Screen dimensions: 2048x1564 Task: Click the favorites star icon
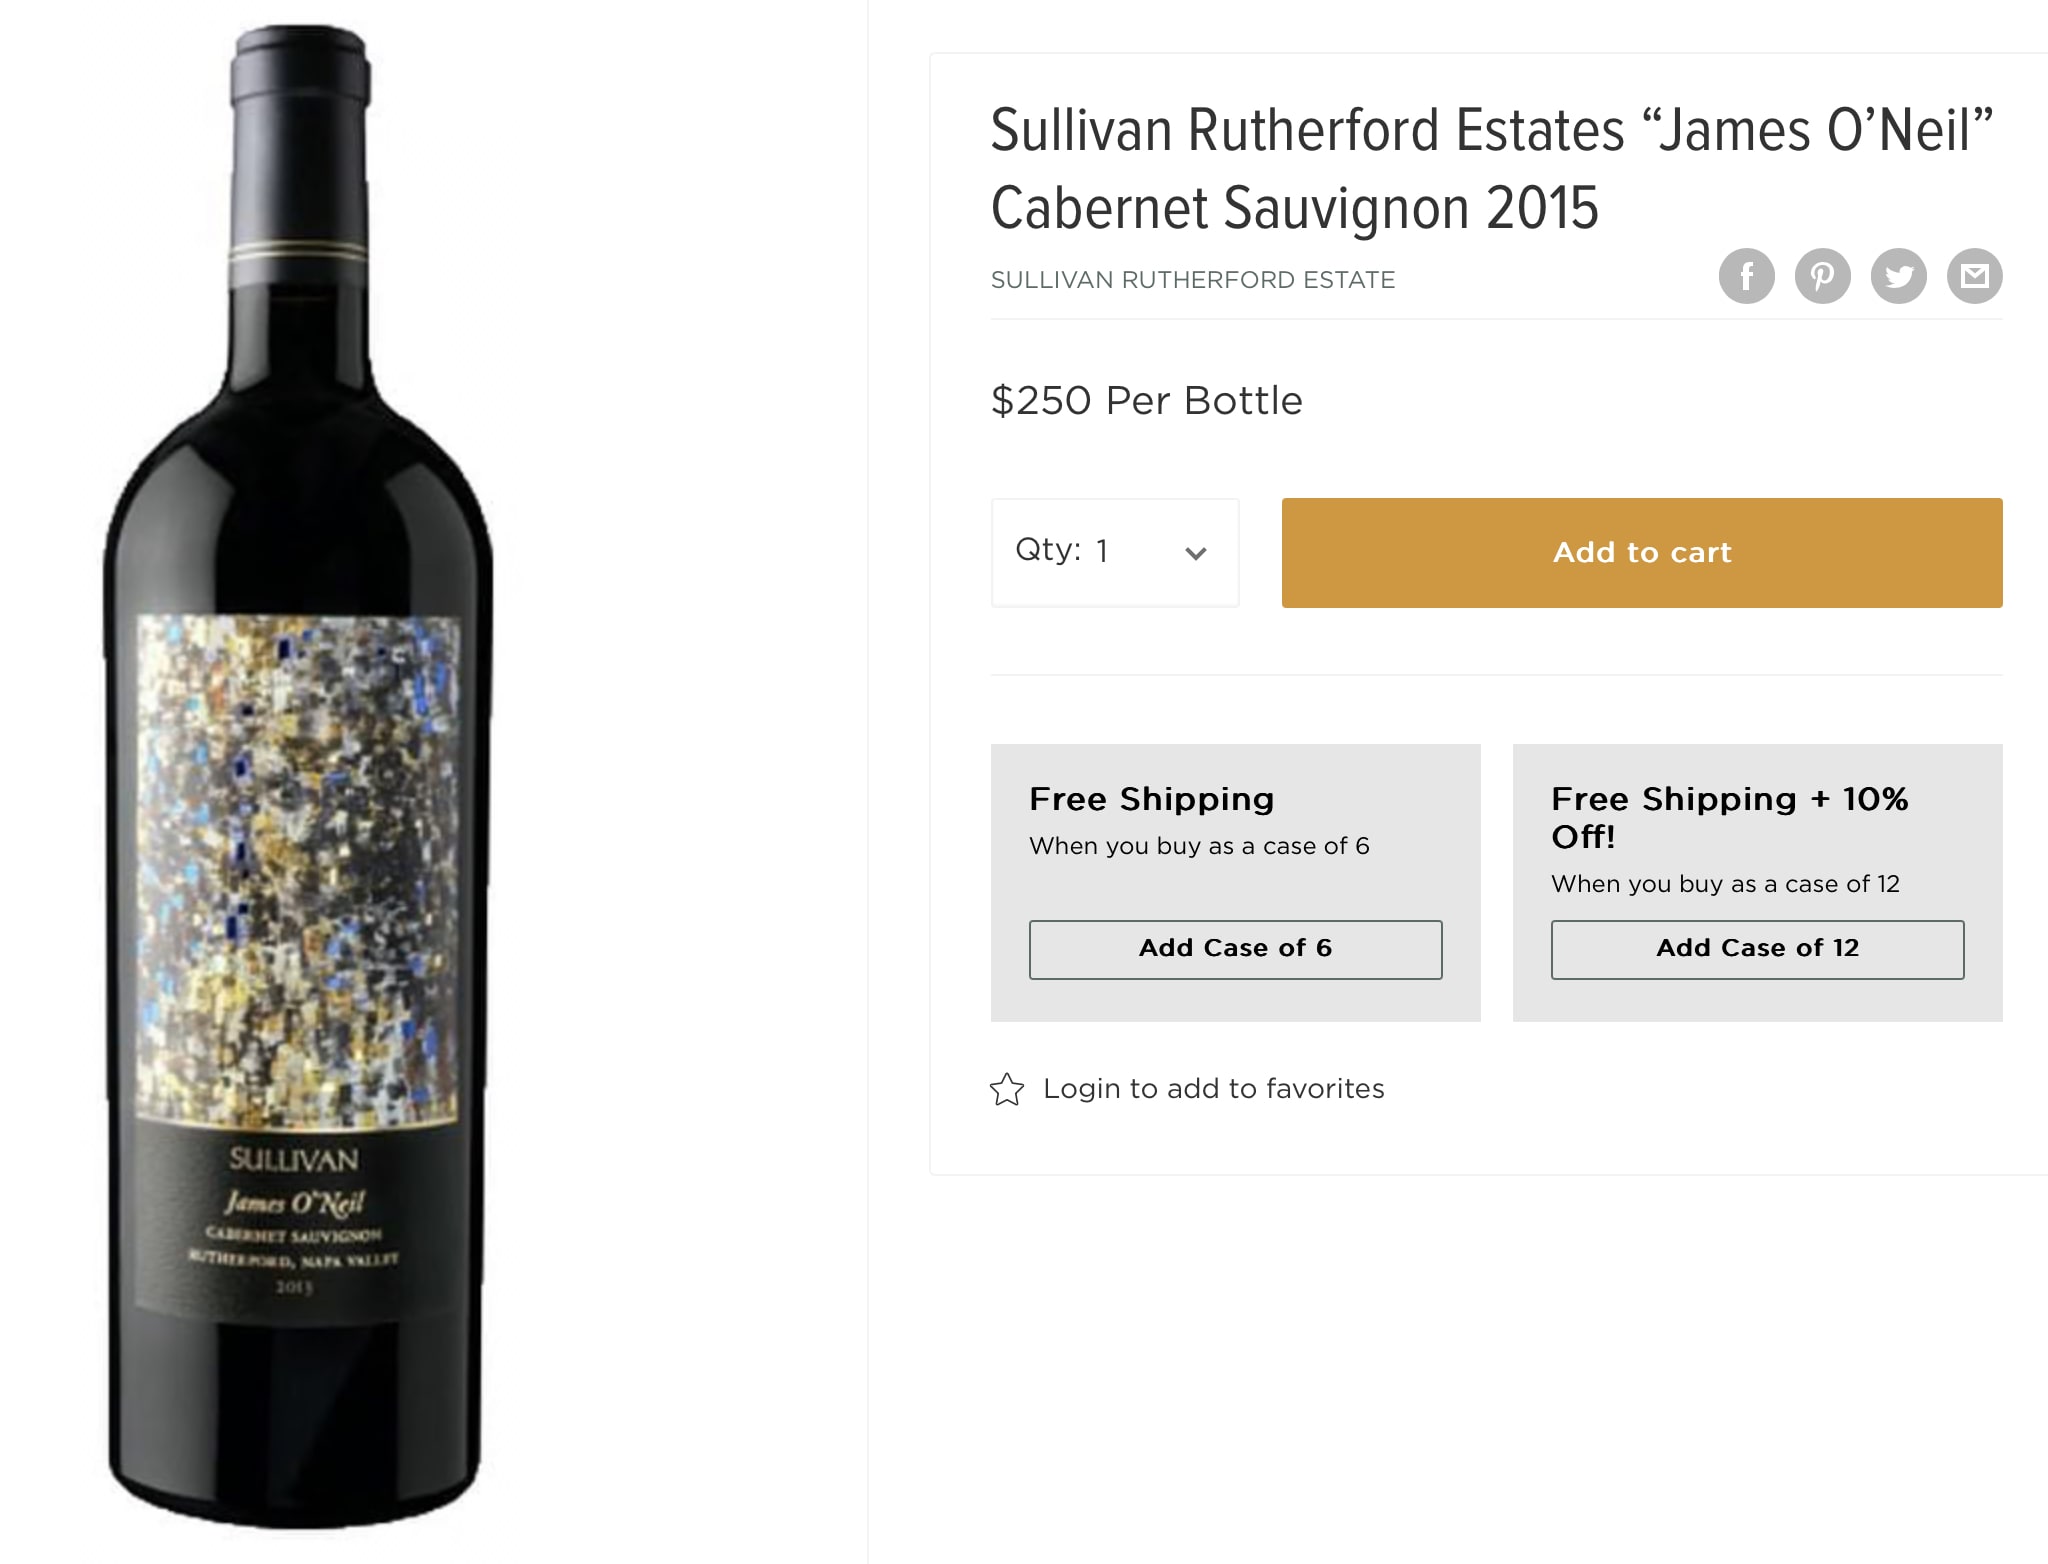pyautogui.click(x=1007, y=1089)
